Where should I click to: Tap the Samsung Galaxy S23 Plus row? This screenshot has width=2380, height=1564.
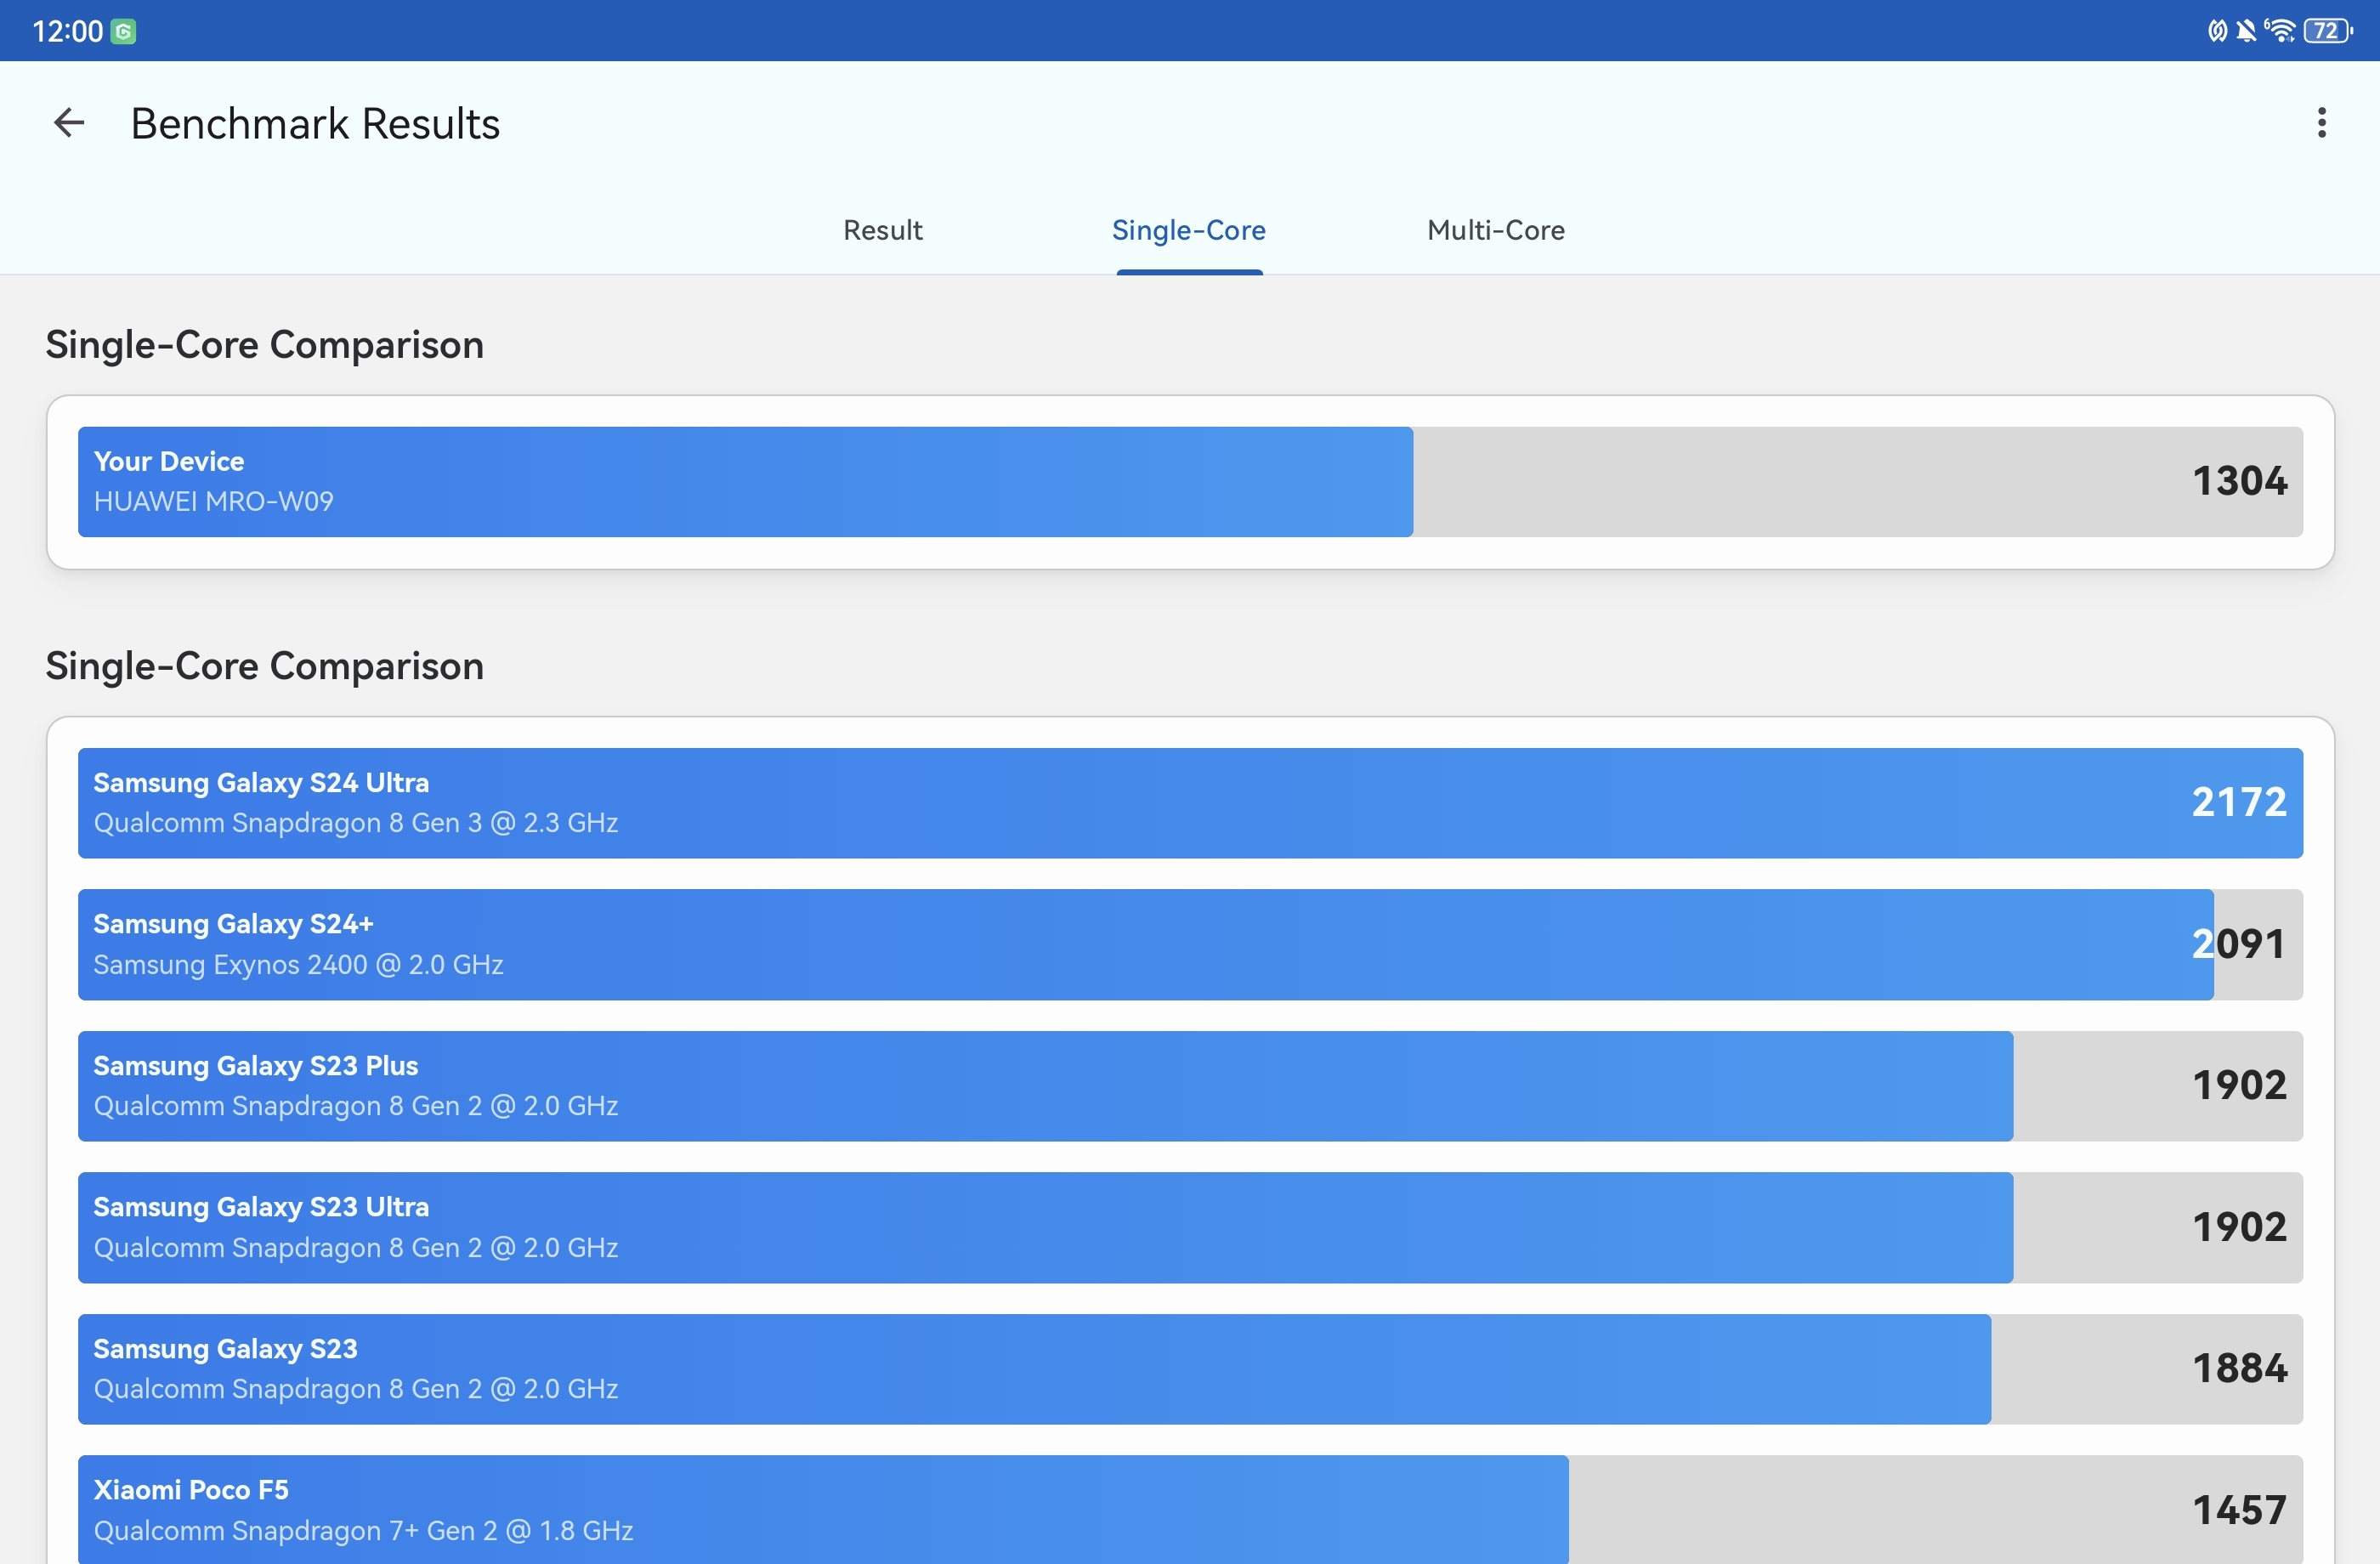pyautogui.click(x=1190, y=1086)
